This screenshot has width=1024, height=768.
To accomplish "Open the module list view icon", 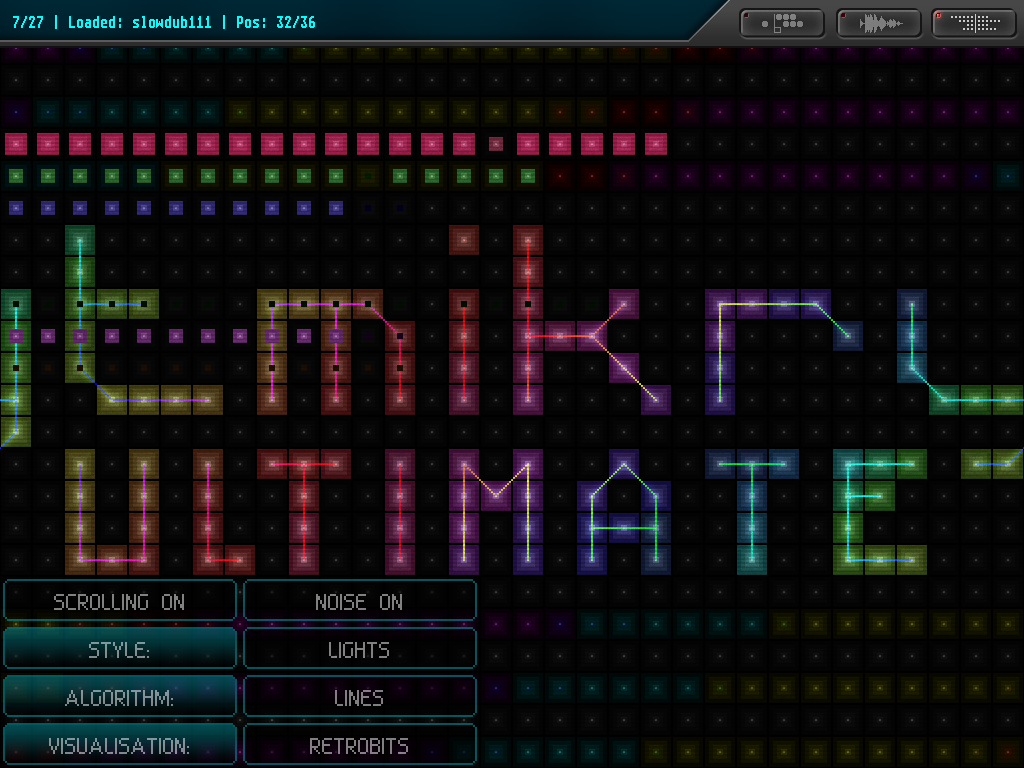I will point(782,23).
